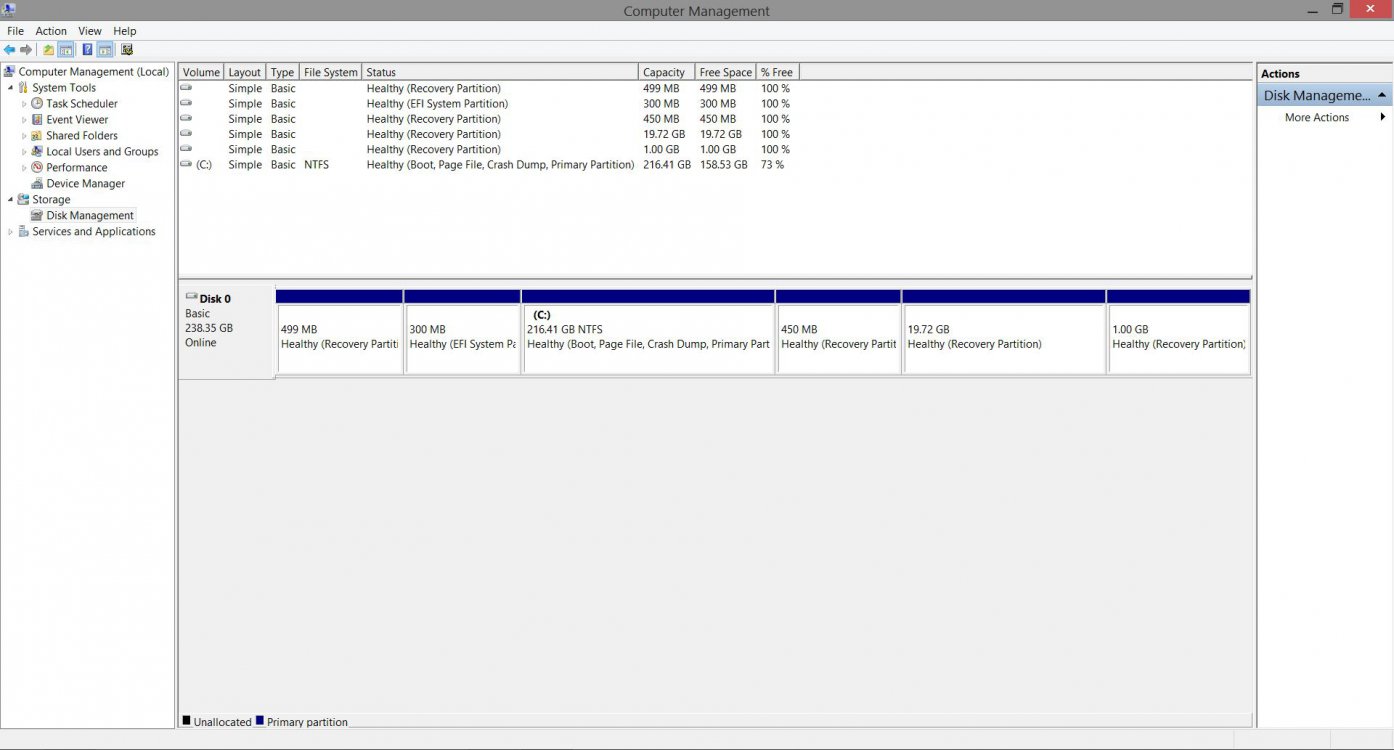Sort by the Volume column header
The width and height of the screenshot is (1394, 750).
click(x=201, y=72)
